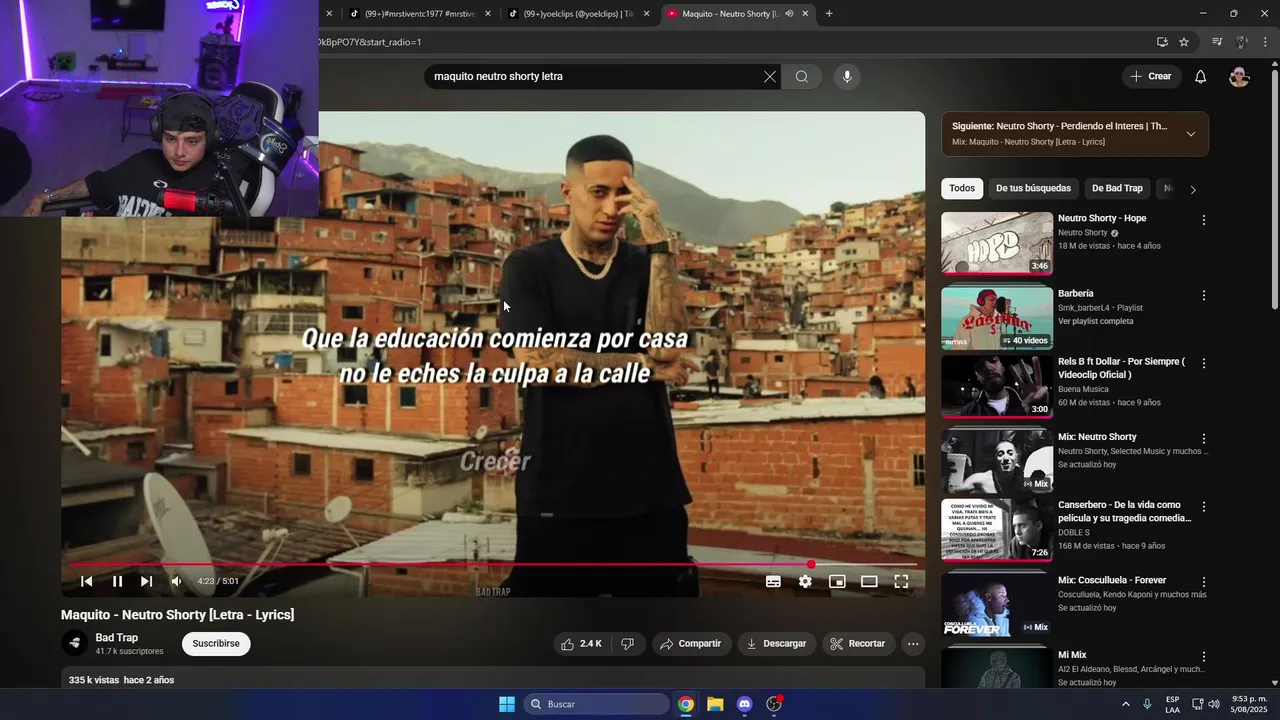Download the video with Descargar
The height and width of the screenshot is (720, 1280).
click(x=776, y=644)
